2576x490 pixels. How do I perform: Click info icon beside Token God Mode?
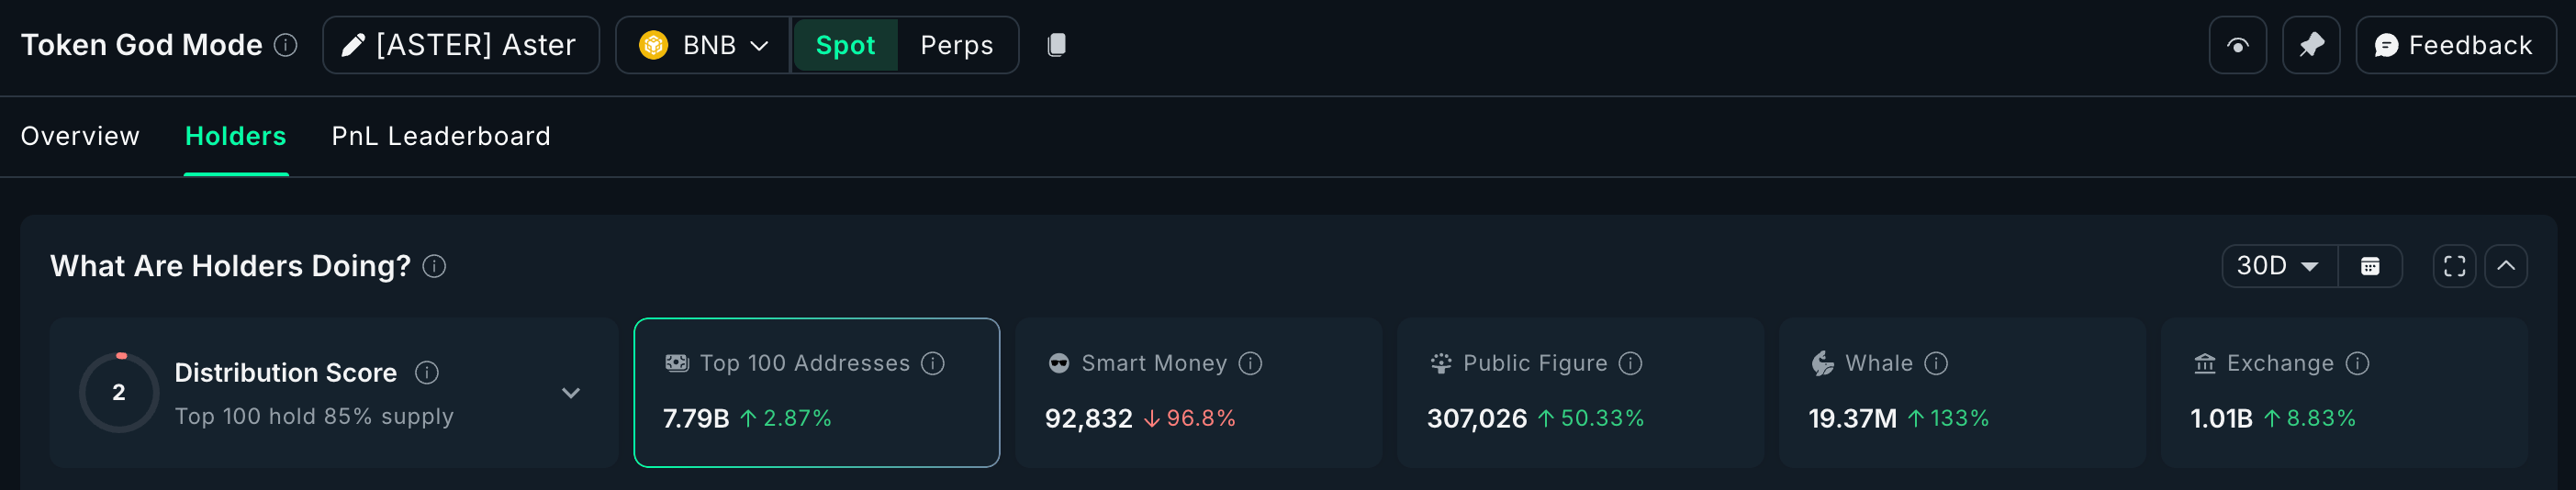coord(286,45)
